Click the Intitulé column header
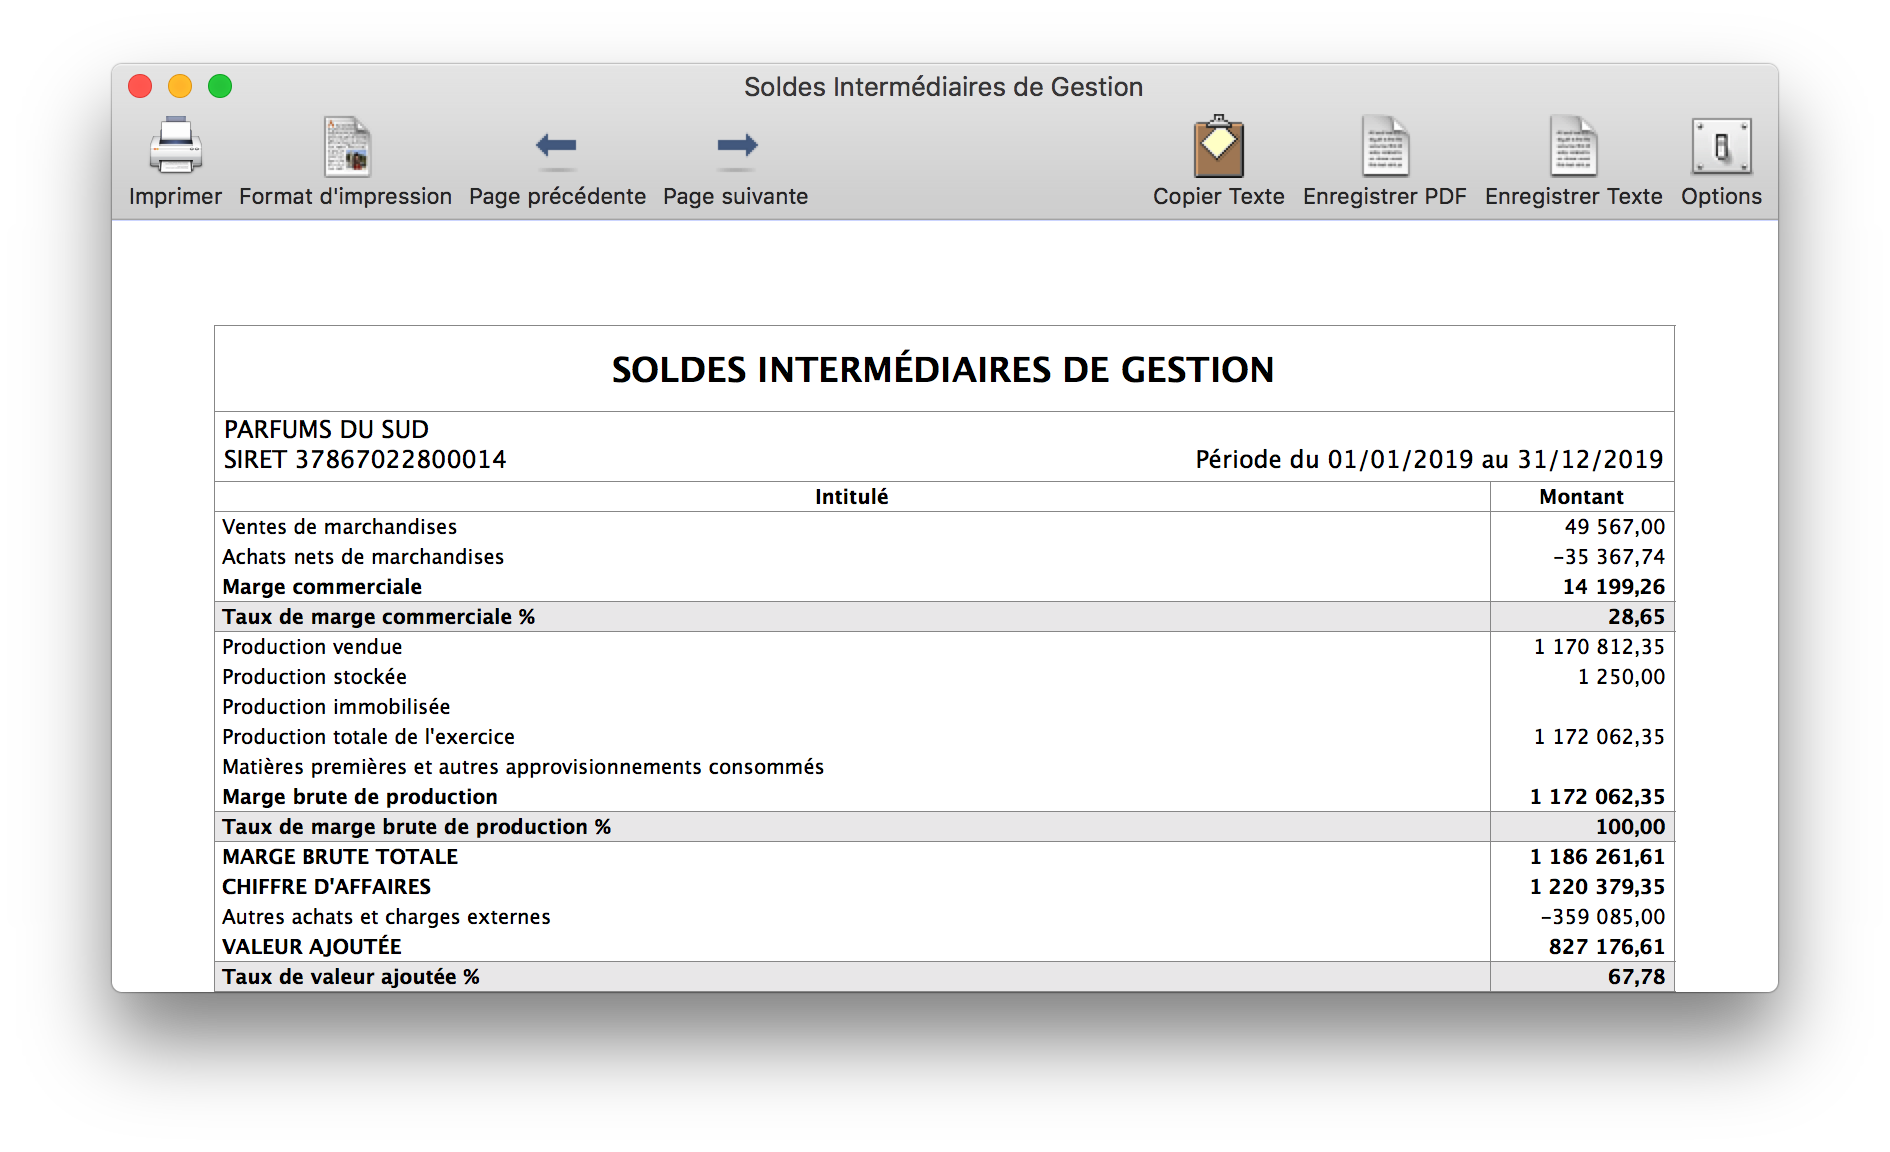This screenshot has width=1890, height=1152. pos(851,497)
